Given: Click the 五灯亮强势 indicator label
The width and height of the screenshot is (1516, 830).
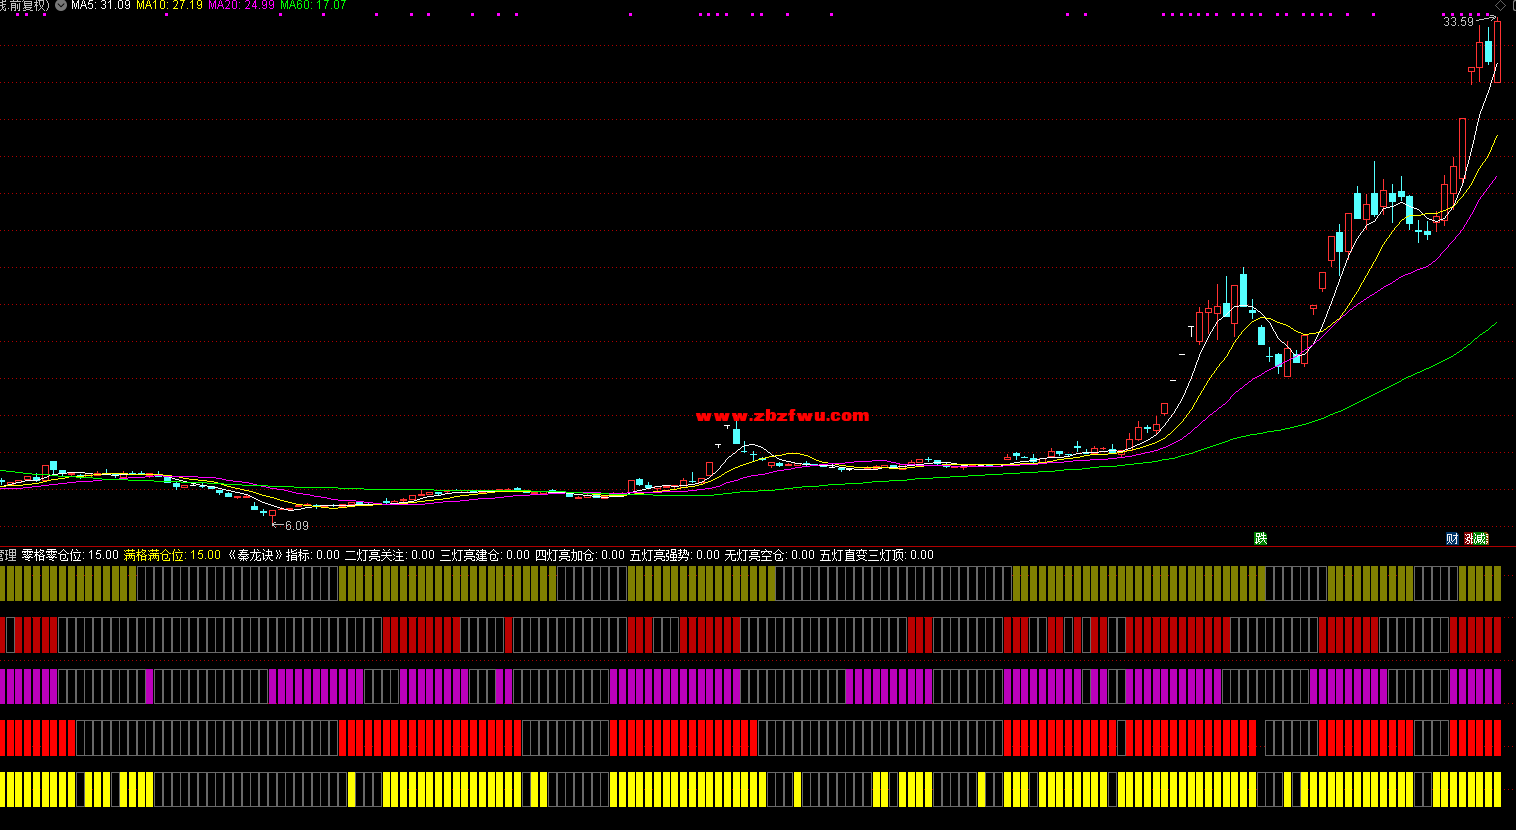Looking at the screenshot, I should pos(674,555).
